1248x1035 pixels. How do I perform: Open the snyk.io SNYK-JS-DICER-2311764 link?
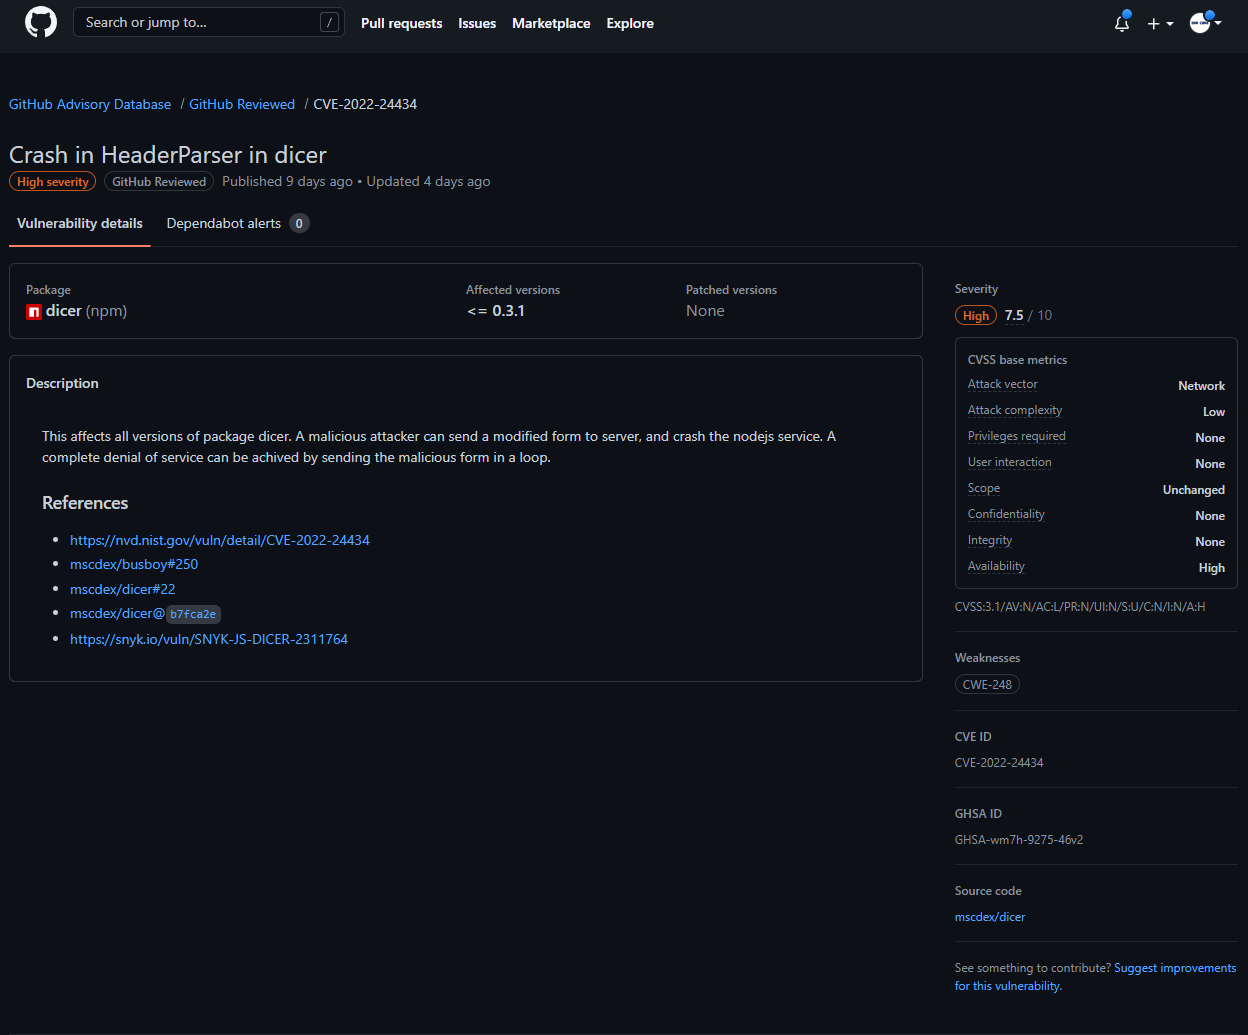click(x=209, y=639)
